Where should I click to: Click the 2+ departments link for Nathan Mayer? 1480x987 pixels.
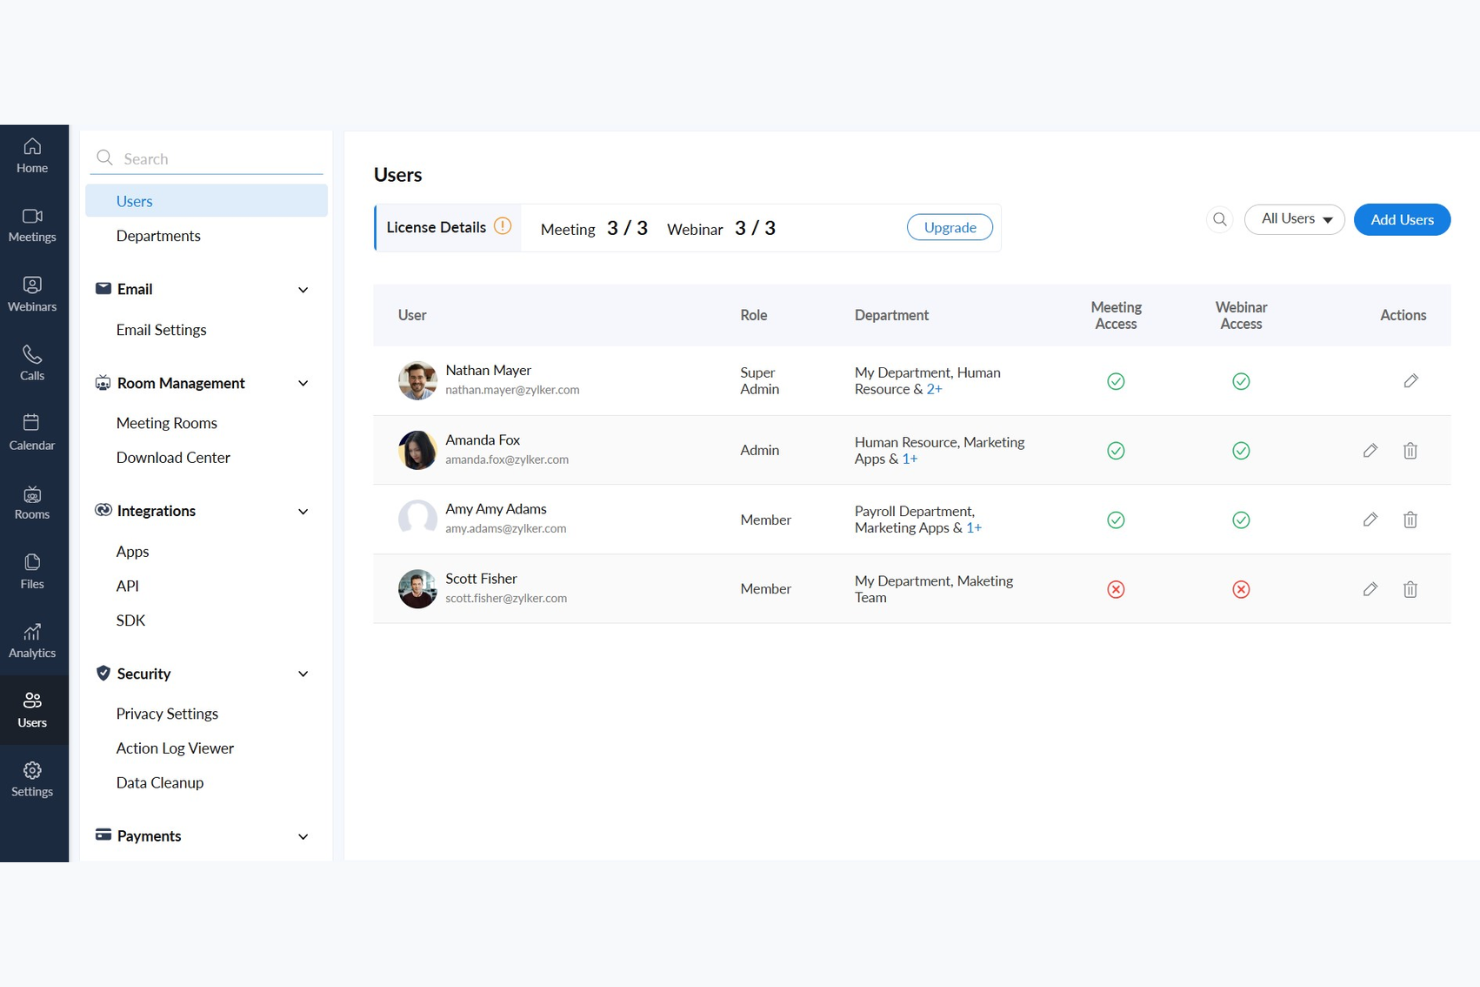(x=934, y=389)
